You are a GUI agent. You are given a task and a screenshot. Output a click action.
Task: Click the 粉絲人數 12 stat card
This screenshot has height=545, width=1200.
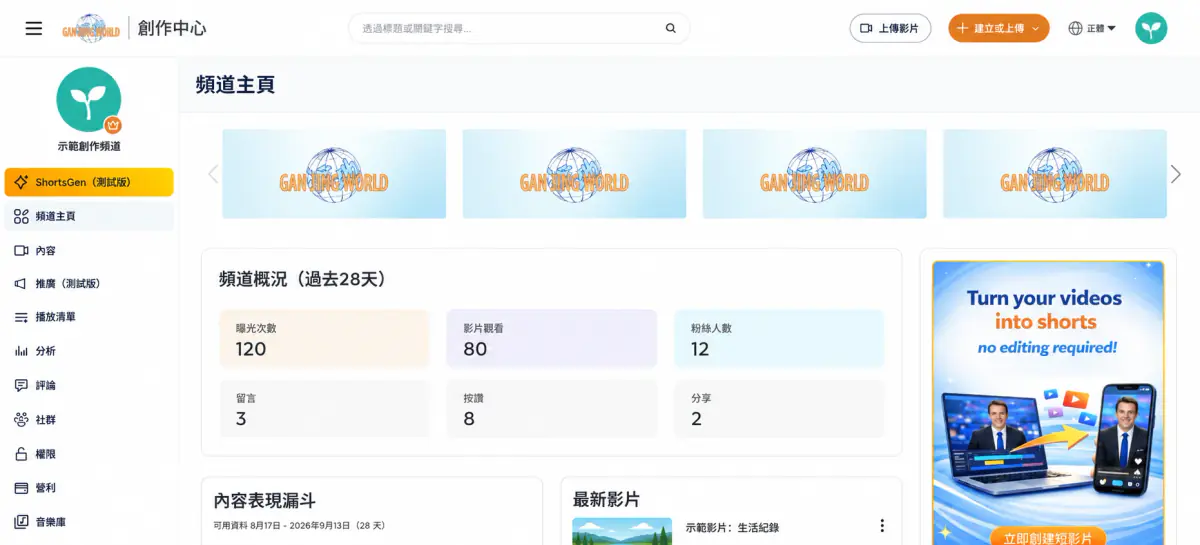(x=779, y=339)
